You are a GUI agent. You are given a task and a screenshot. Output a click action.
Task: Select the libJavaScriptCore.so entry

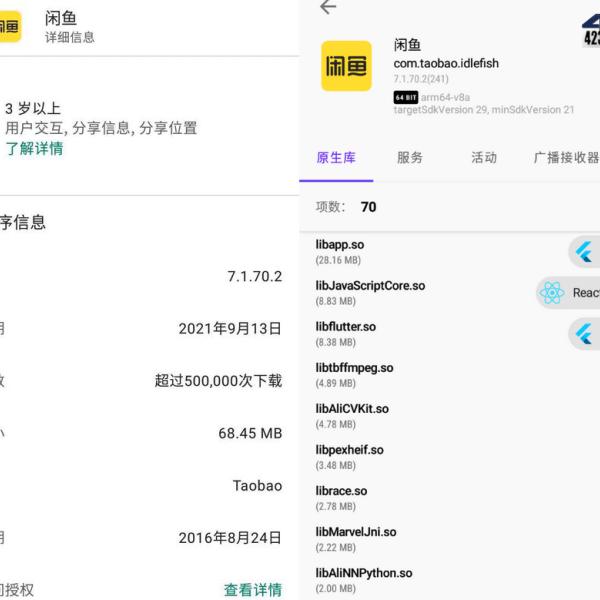point(450,293)
